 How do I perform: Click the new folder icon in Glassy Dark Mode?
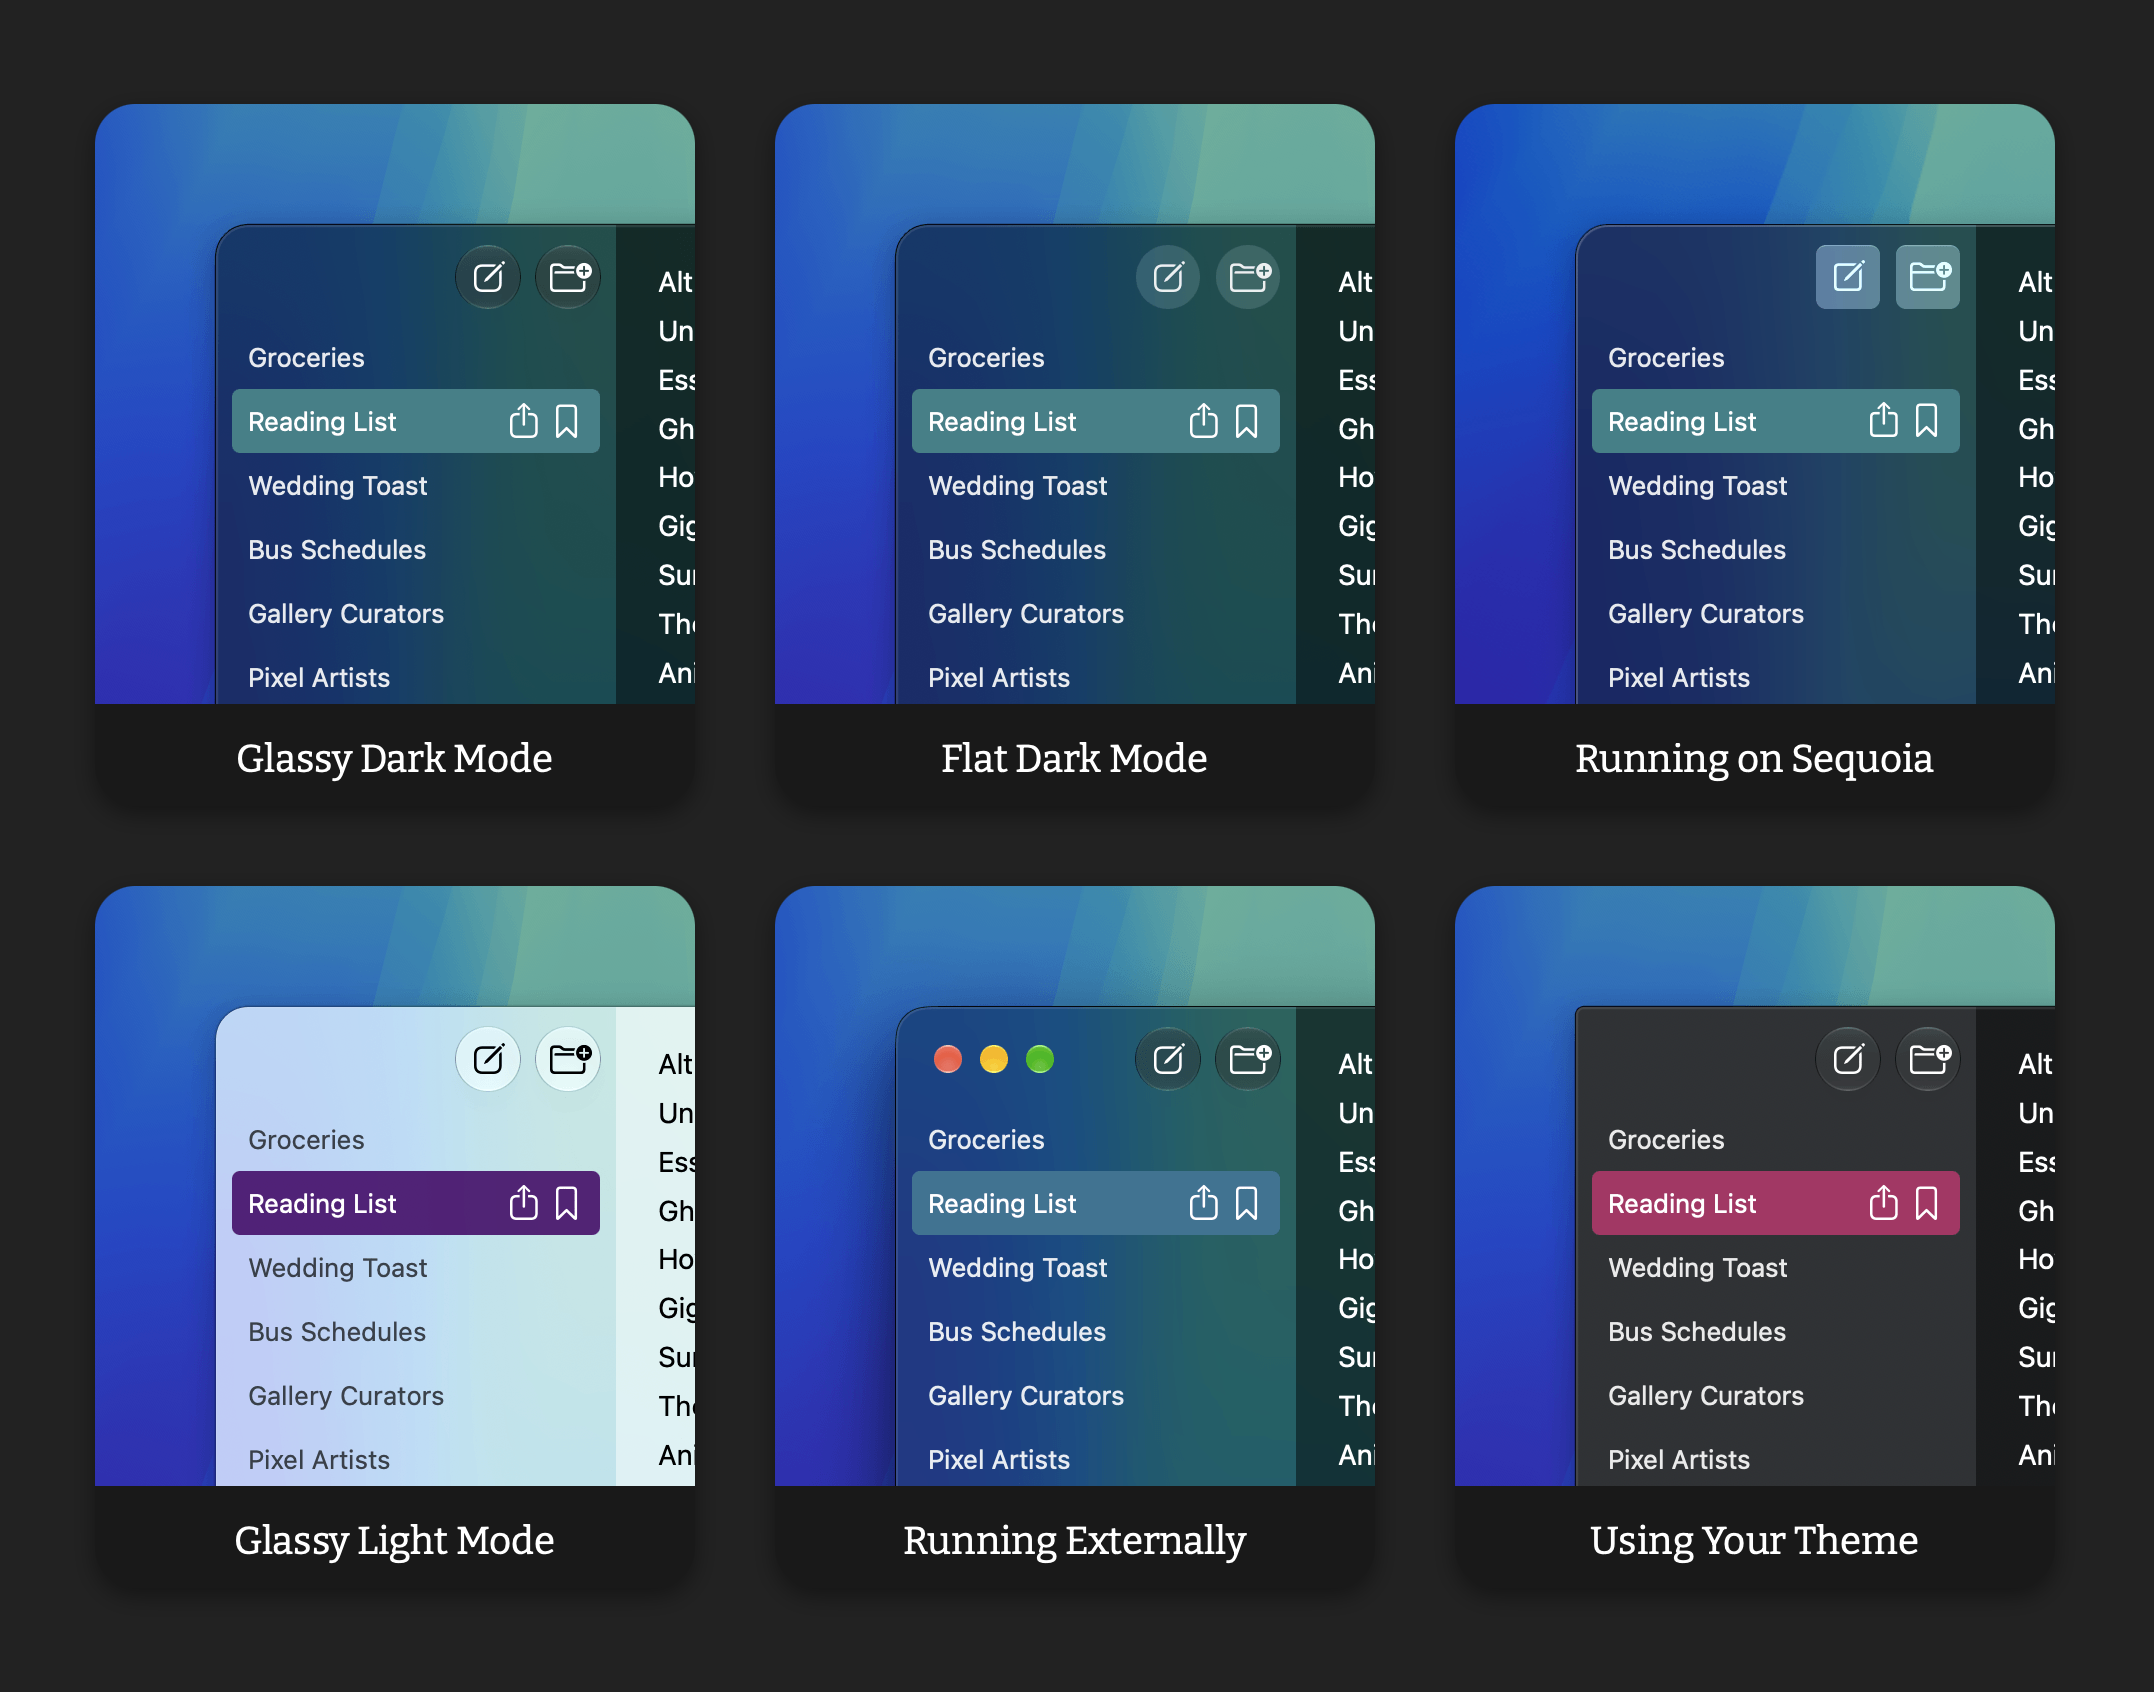click(569, 277)
